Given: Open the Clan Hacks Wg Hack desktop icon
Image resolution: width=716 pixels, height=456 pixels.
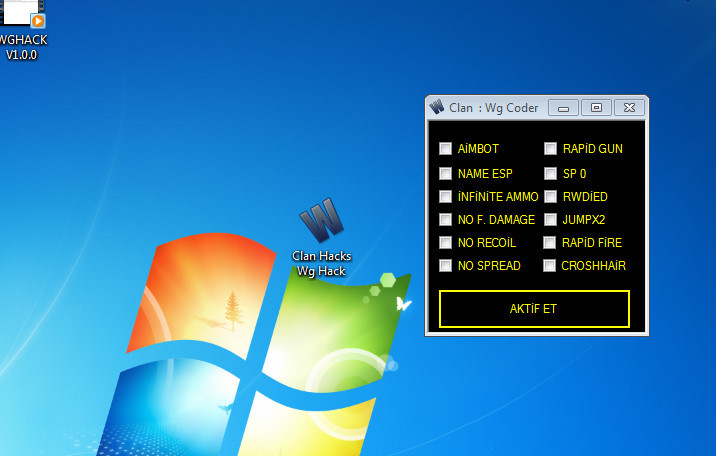Looking at the screenshot, I should [x=322, y=237].
